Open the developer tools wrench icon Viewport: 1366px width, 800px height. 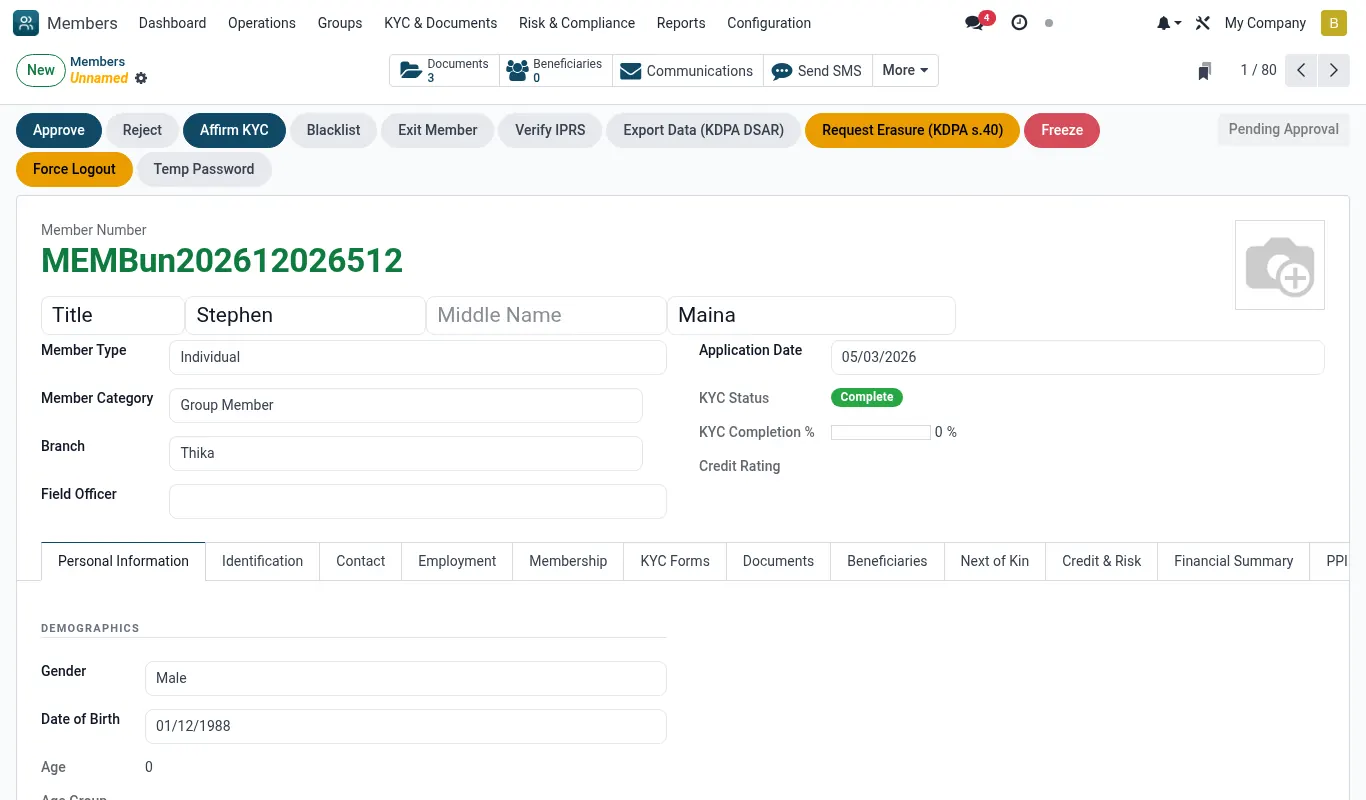[x=1203, y=23]
